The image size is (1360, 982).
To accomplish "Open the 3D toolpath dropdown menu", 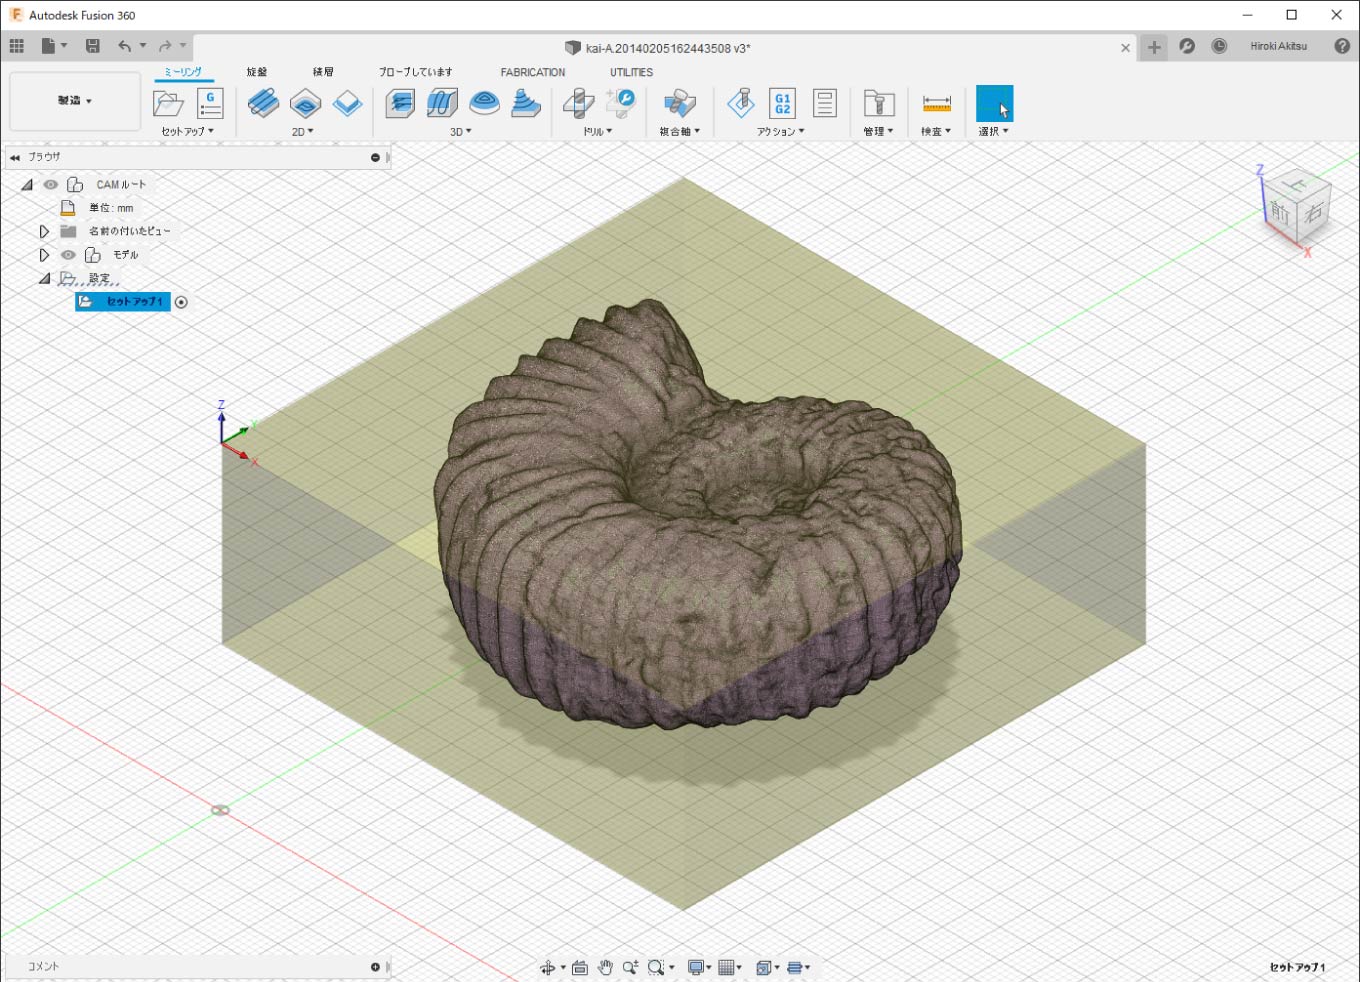I will click(460, 131).
